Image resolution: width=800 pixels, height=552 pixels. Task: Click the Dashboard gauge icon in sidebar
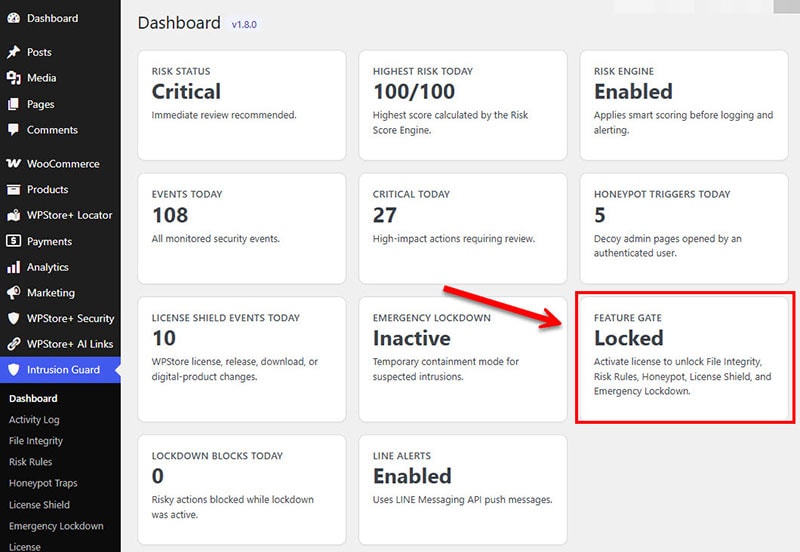14,18
